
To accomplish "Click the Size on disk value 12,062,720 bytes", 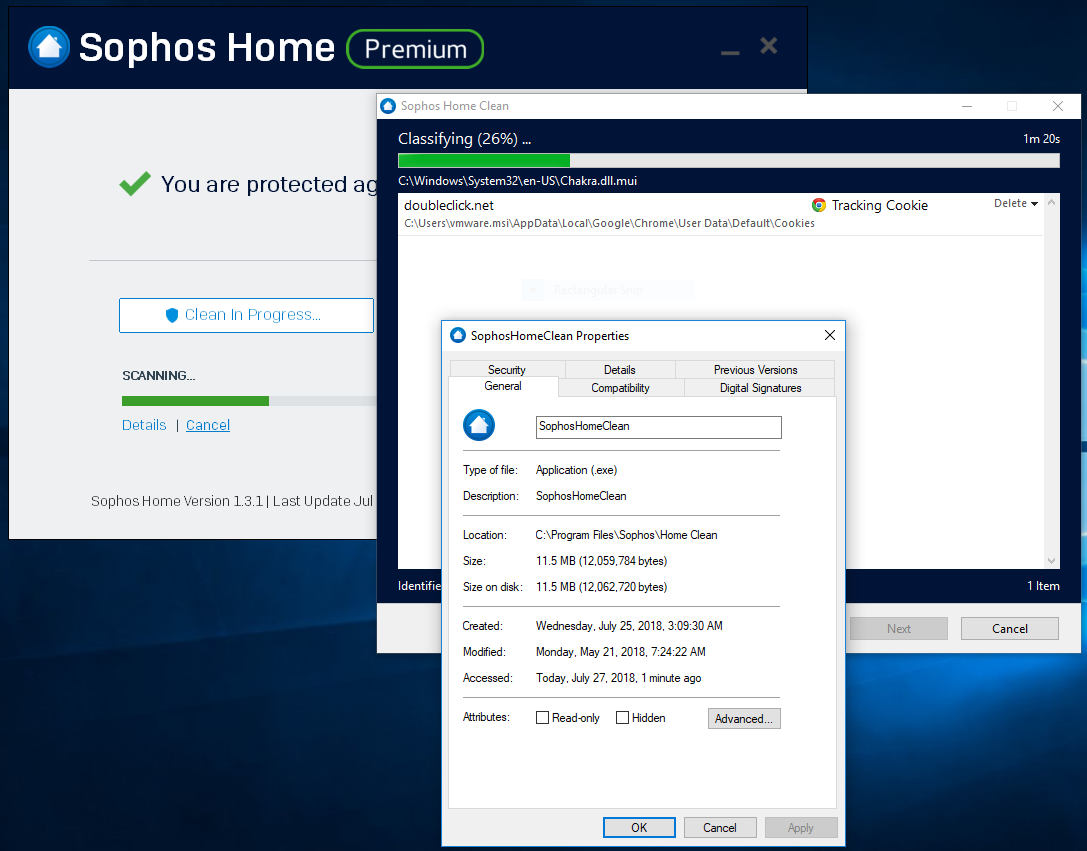I will coord(601,587).
